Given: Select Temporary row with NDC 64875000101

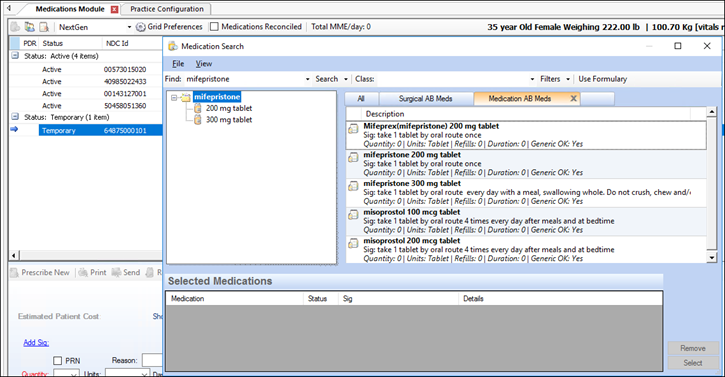Looking at the screenshot, I should [100, 130].
